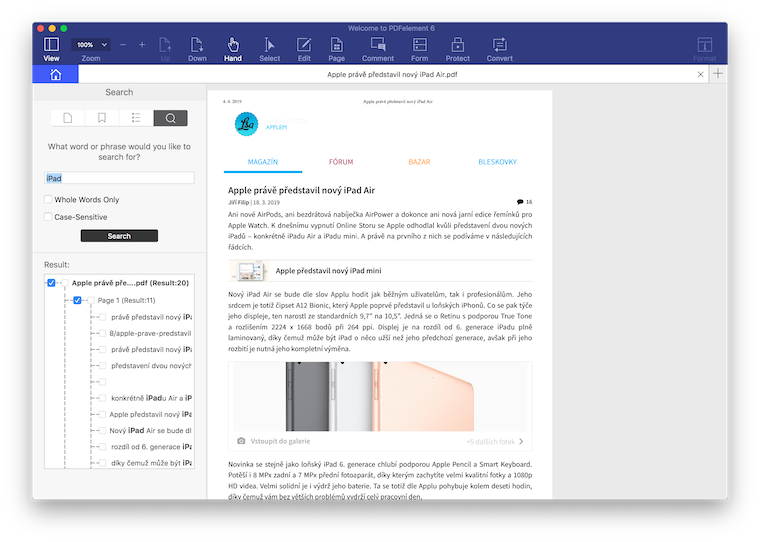Open the BLESKOVKY tab in document
Screen dimensions: 760x542
[497, 162]
